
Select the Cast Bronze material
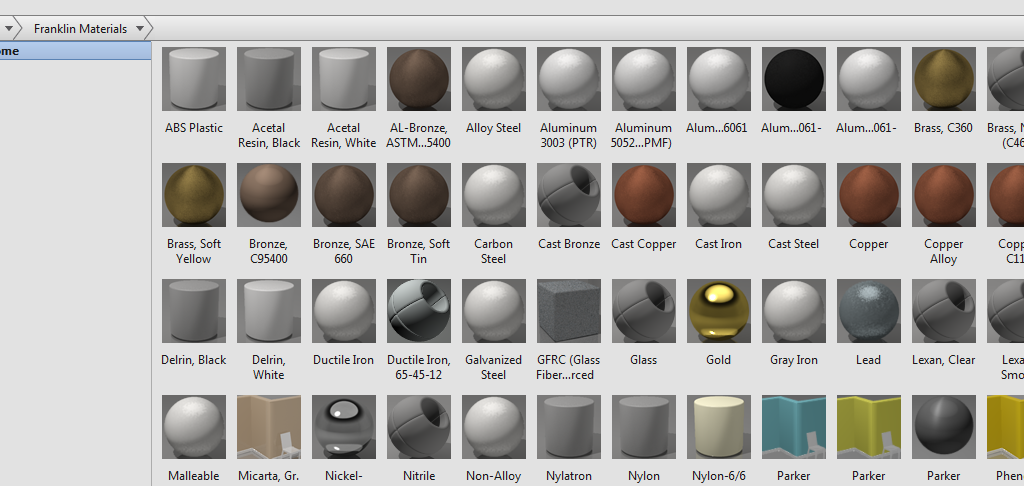(x=569, y=195)
